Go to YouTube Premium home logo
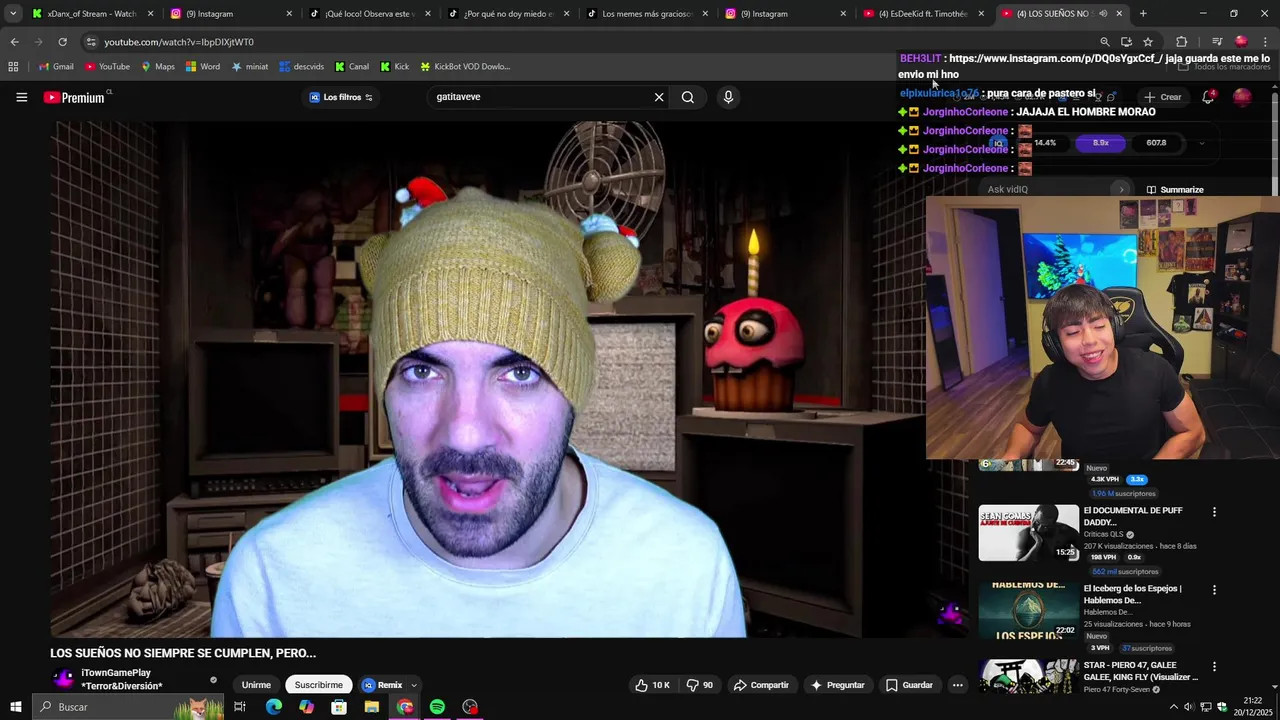 (x=74, y=97)
